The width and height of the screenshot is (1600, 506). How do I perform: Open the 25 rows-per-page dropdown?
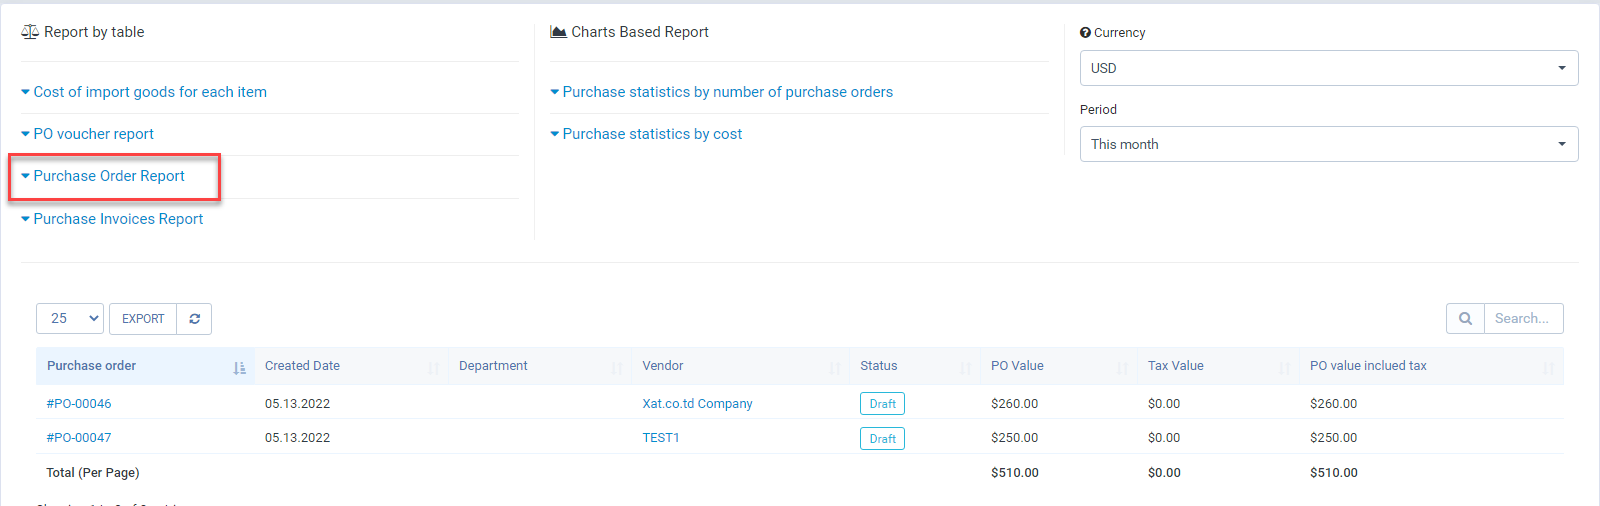pyautogui.click(x=70, y=319)
